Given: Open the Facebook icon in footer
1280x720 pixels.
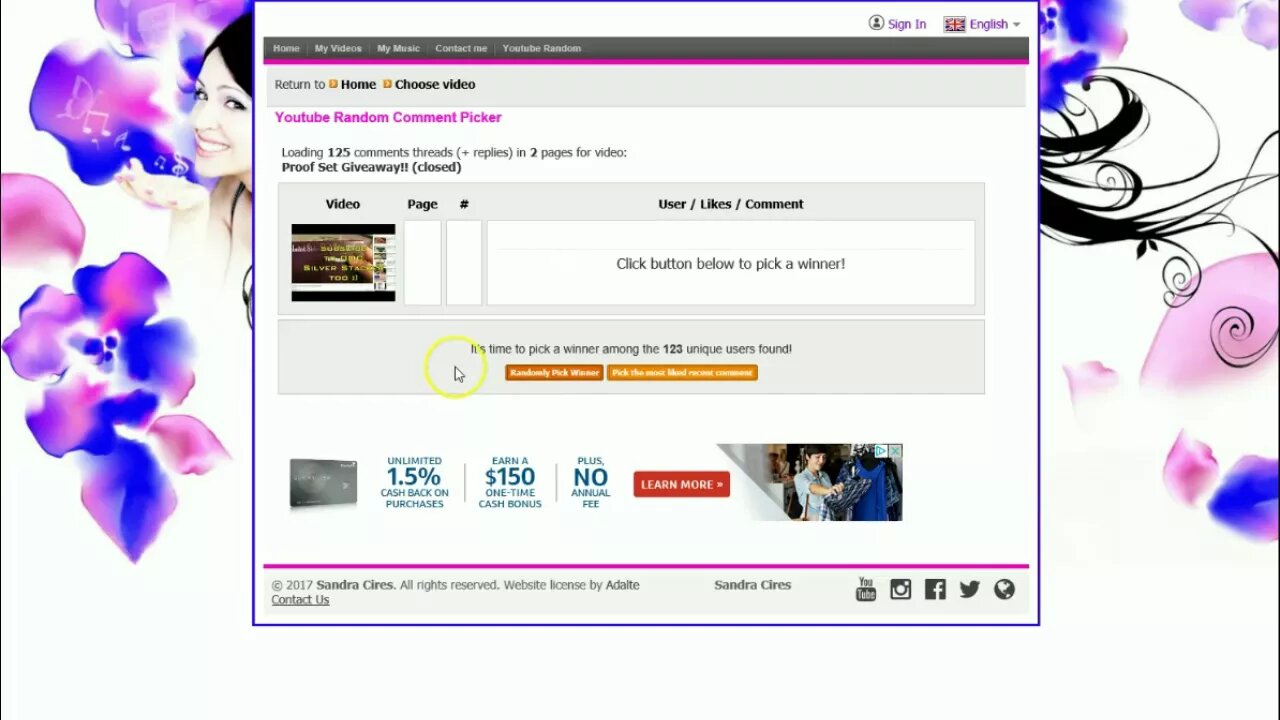Looking at the screenshot, I should coord(935,589).
